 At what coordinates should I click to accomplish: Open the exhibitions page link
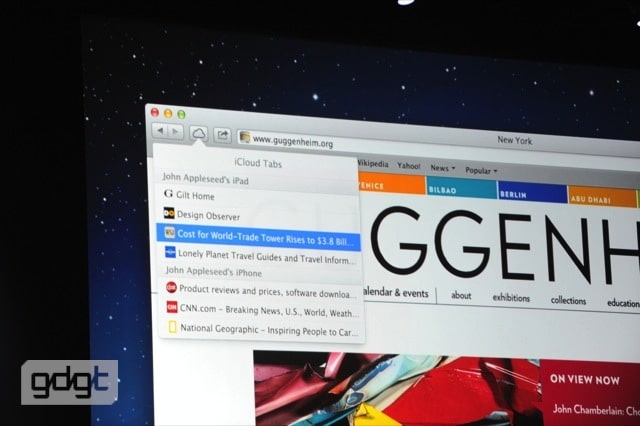(x=511, y=298)
